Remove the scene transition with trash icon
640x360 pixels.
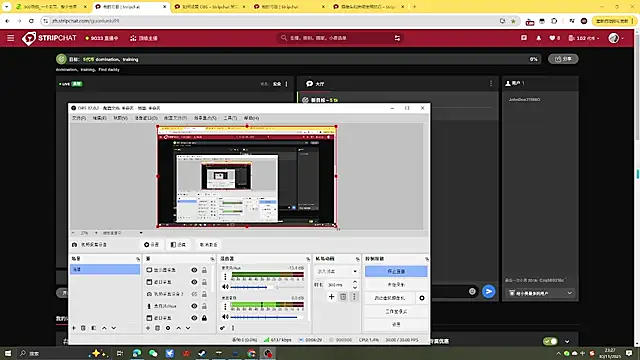click(x=343, y=297)
